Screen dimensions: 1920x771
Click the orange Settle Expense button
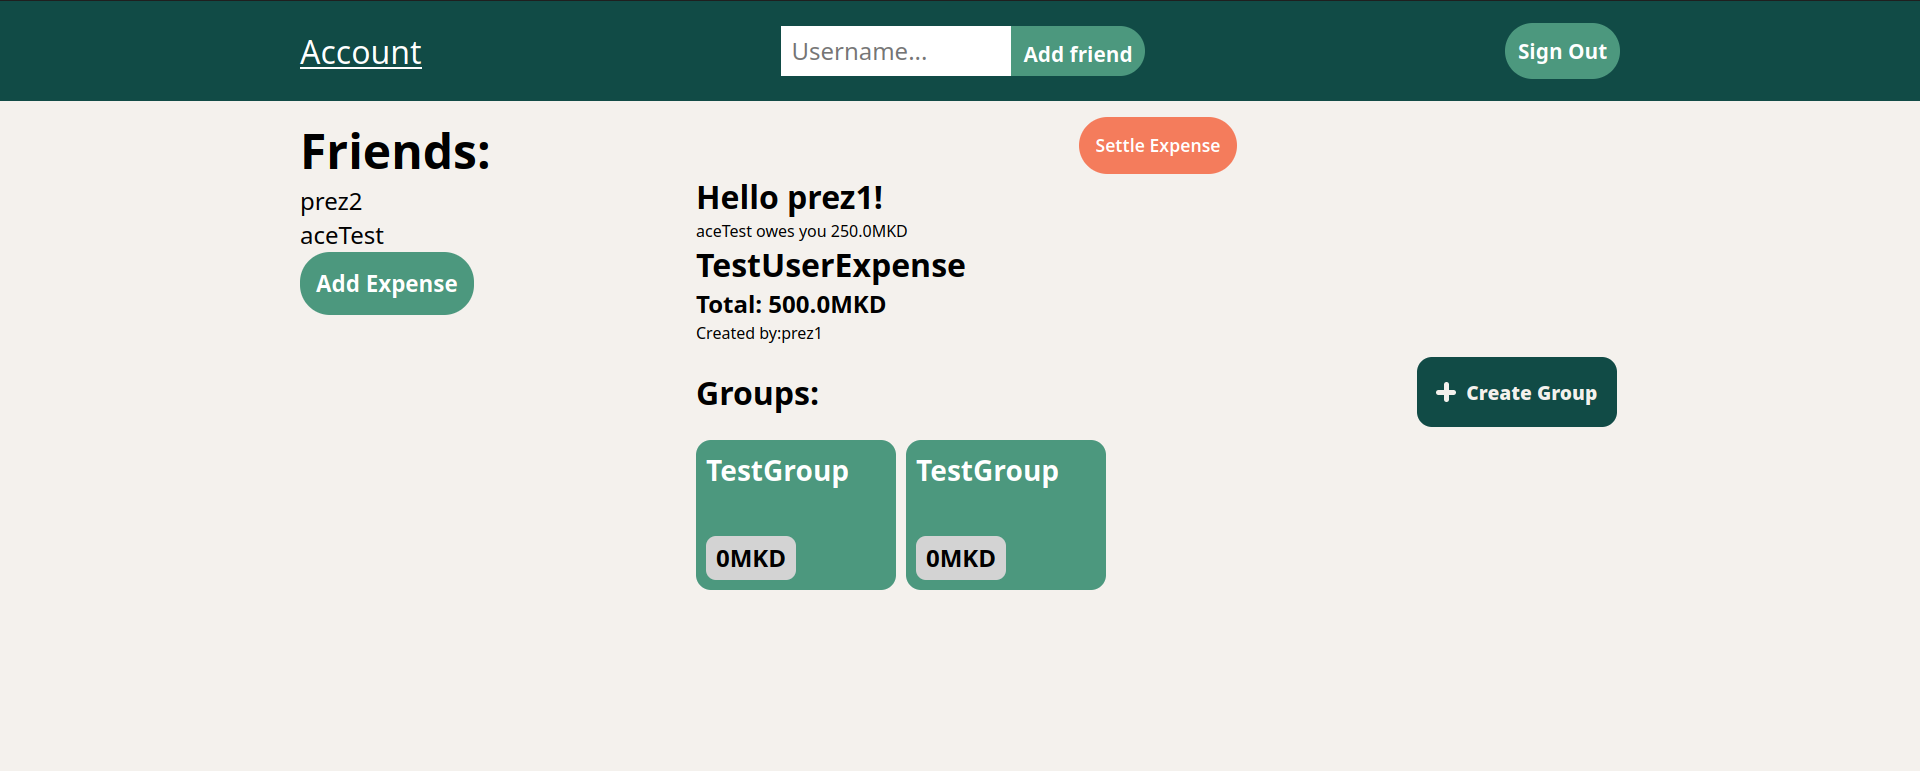(x=1157, y=146)
